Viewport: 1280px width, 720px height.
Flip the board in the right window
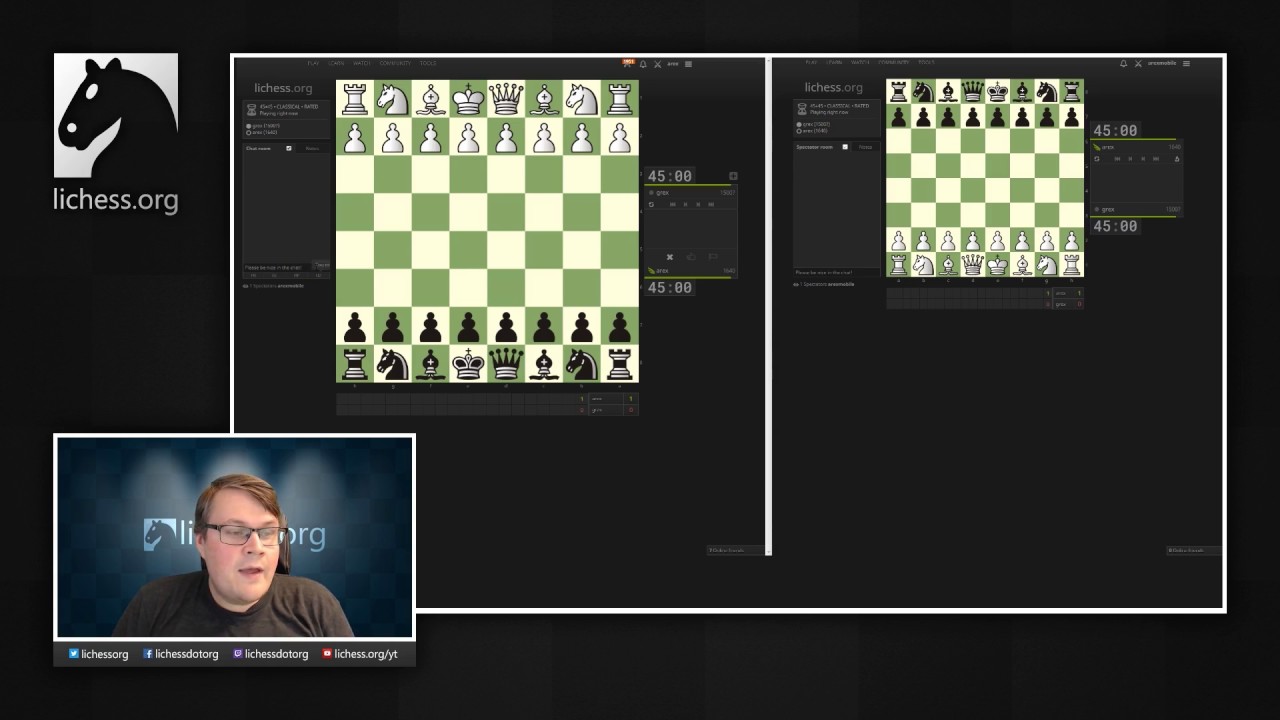pos(1096,158)
